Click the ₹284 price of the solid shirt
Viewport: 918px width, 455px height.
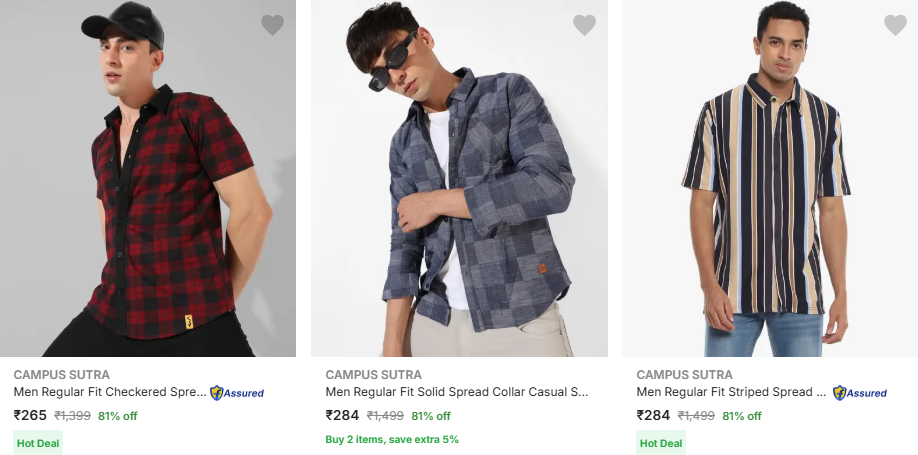(342, 415)
